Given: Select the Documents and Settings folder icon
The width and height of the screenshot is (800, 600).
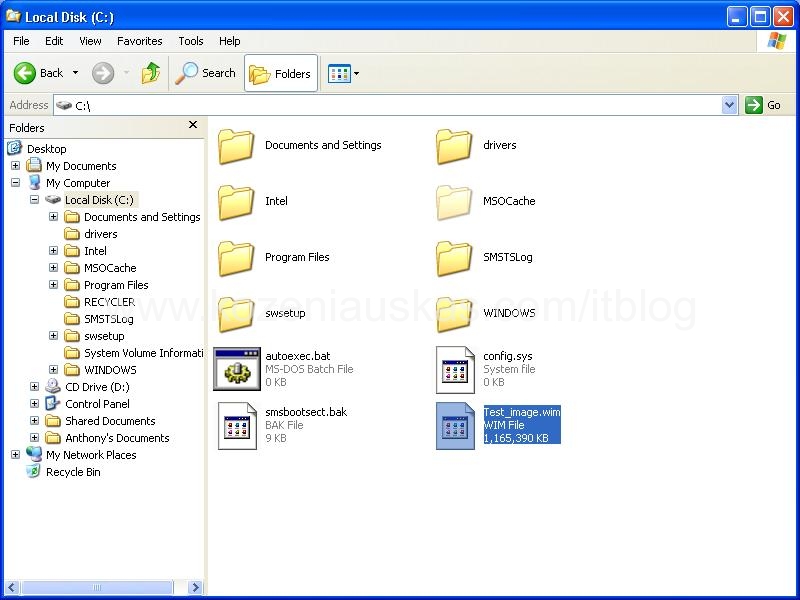Looking at the screenshot, I should [x=236, y=146].
